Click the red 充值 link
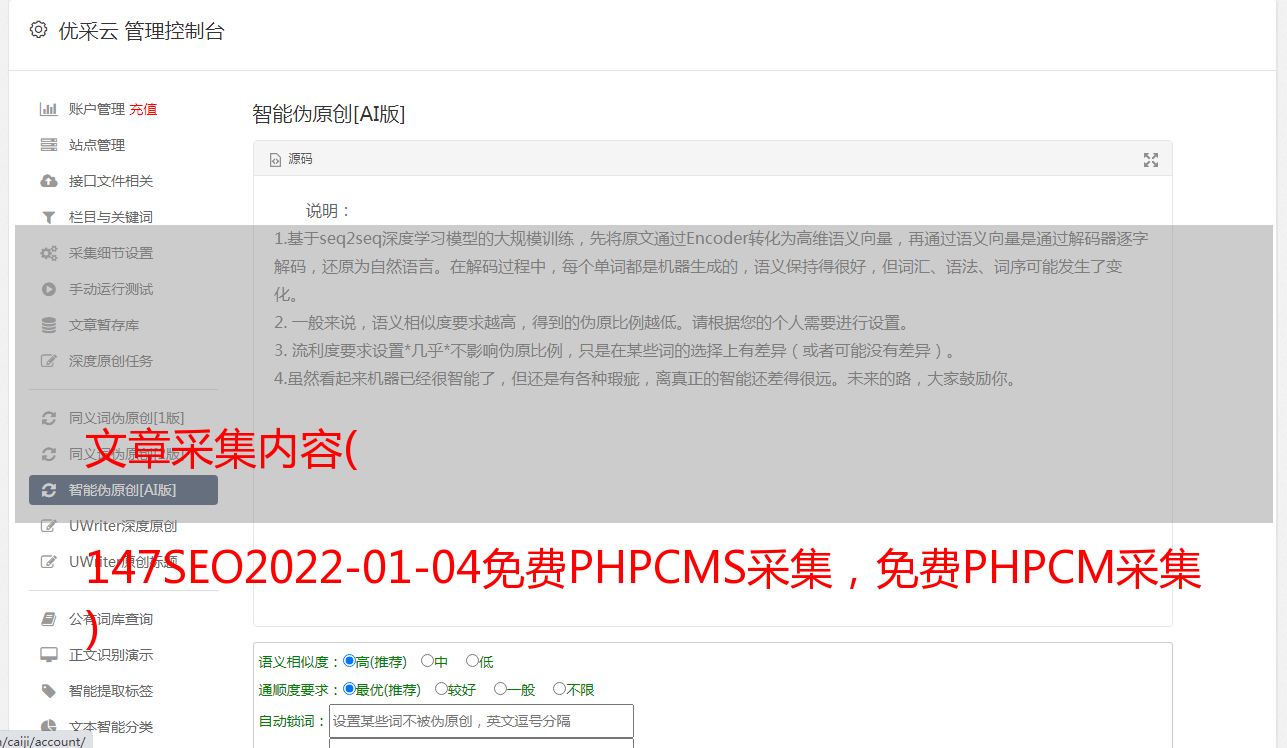 (x=143, y=109)
